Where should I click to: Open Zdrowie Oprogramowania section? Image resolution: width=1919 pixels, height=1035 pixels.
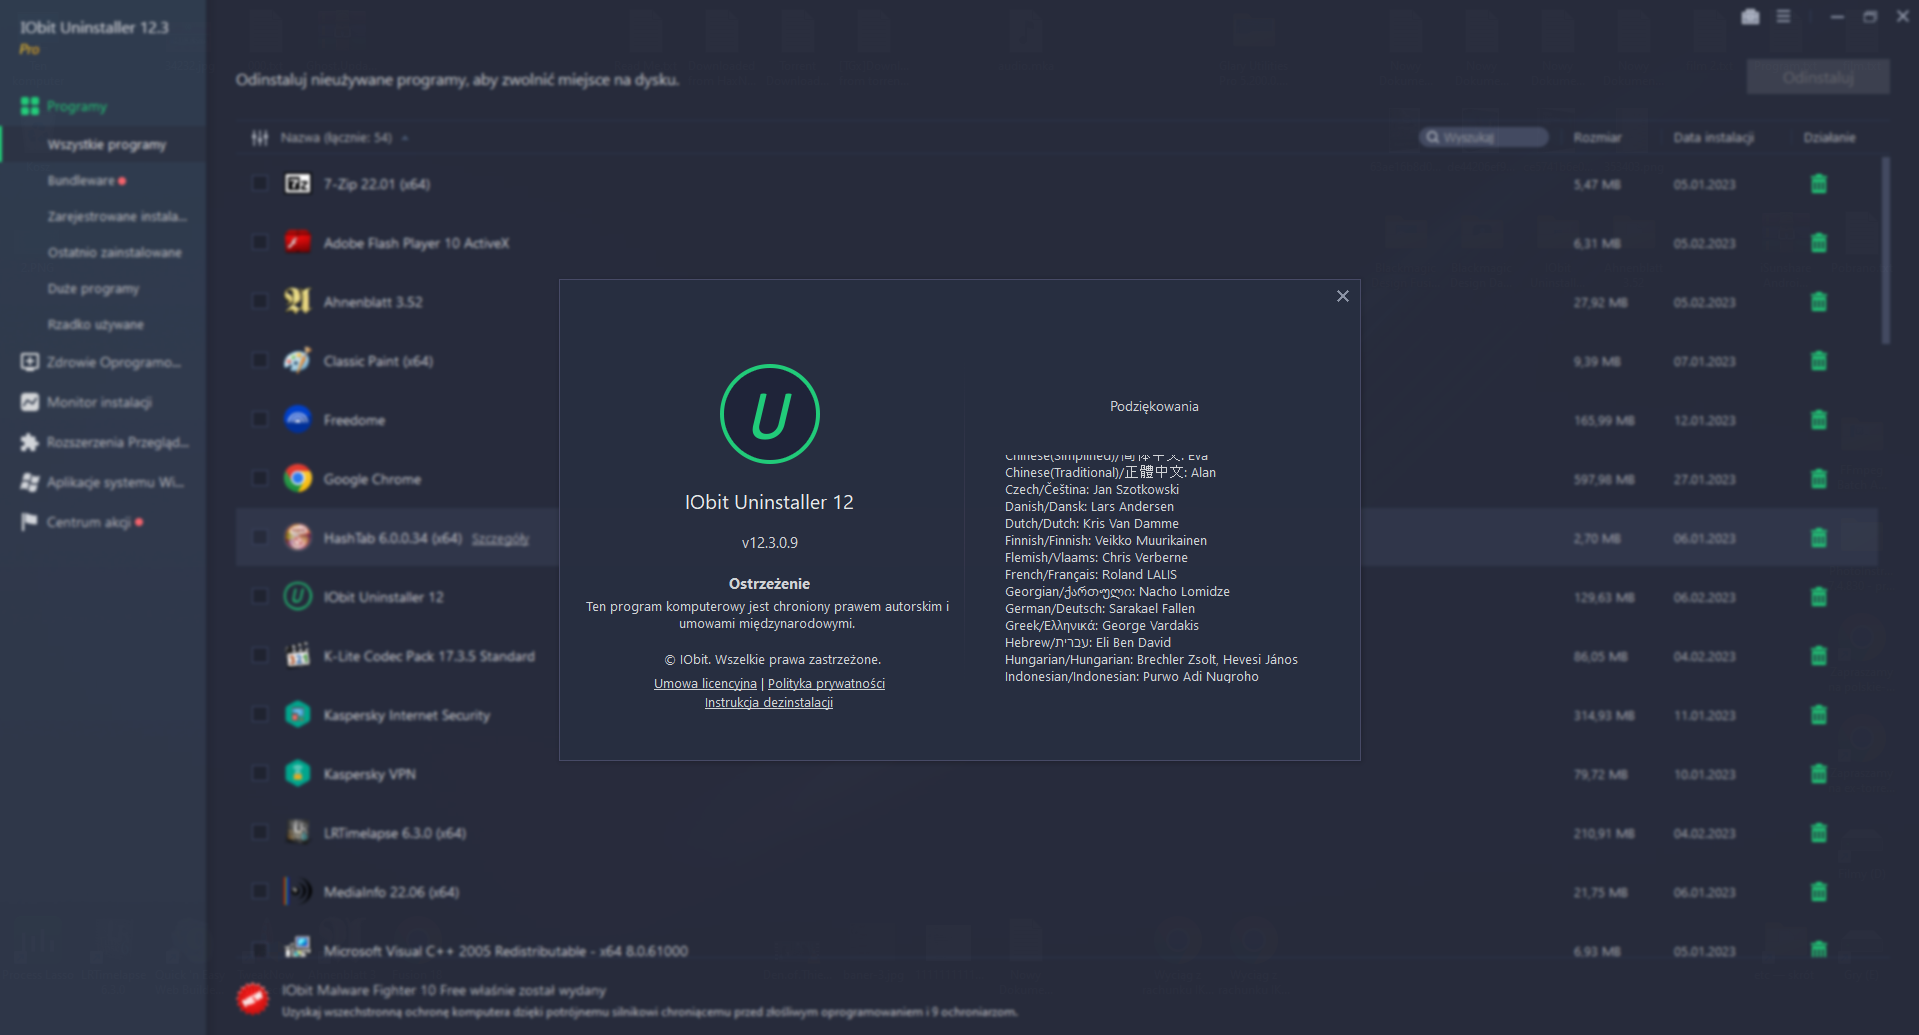[102, 362]
